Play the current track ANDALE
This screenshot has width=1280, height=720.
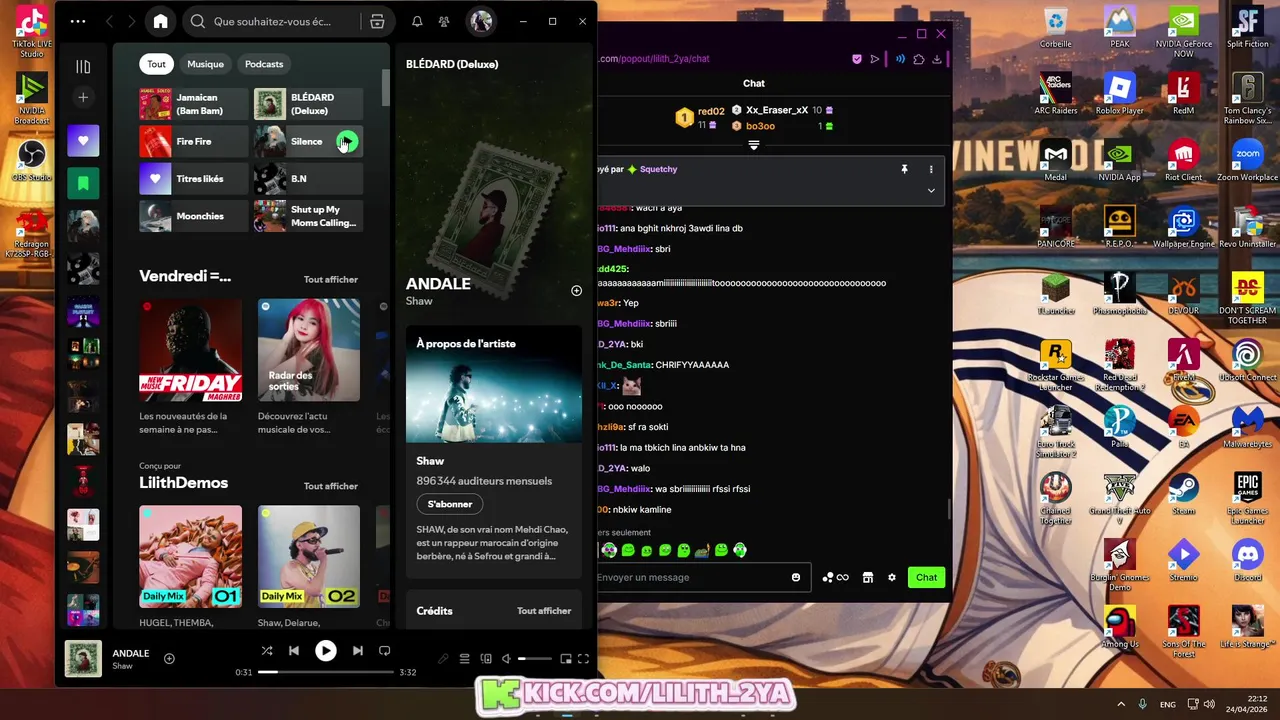pos(326,651)
